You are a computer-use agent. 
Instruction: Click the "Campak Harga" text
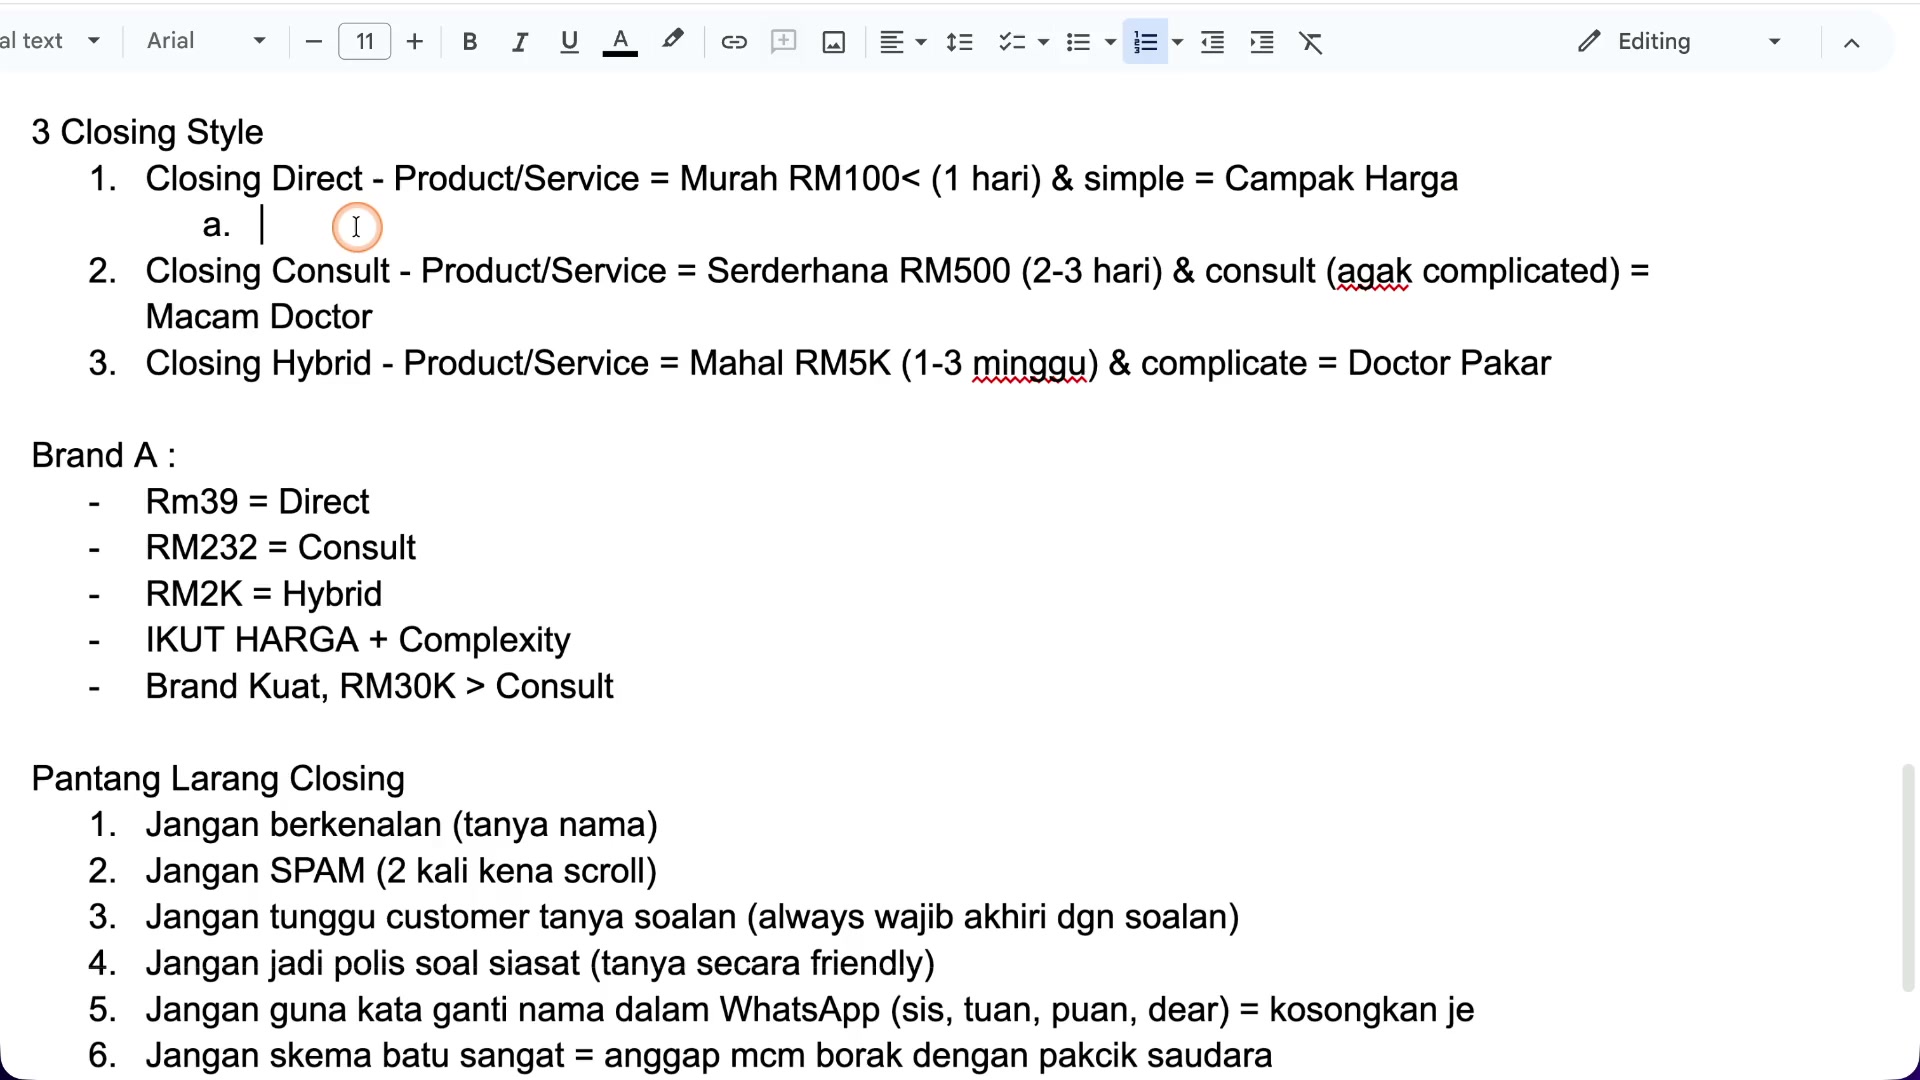click(1341, 179)
